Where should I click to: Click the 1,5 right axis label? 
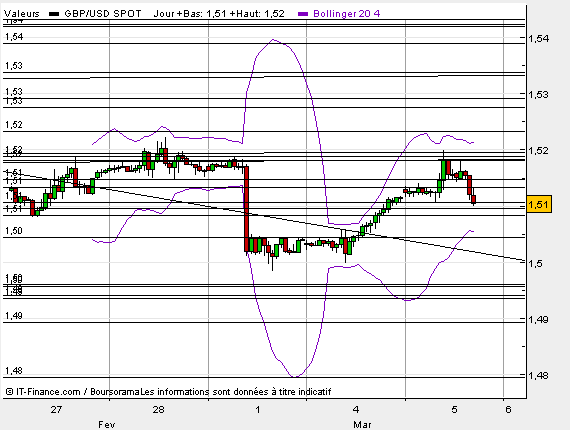click(535, 263)
